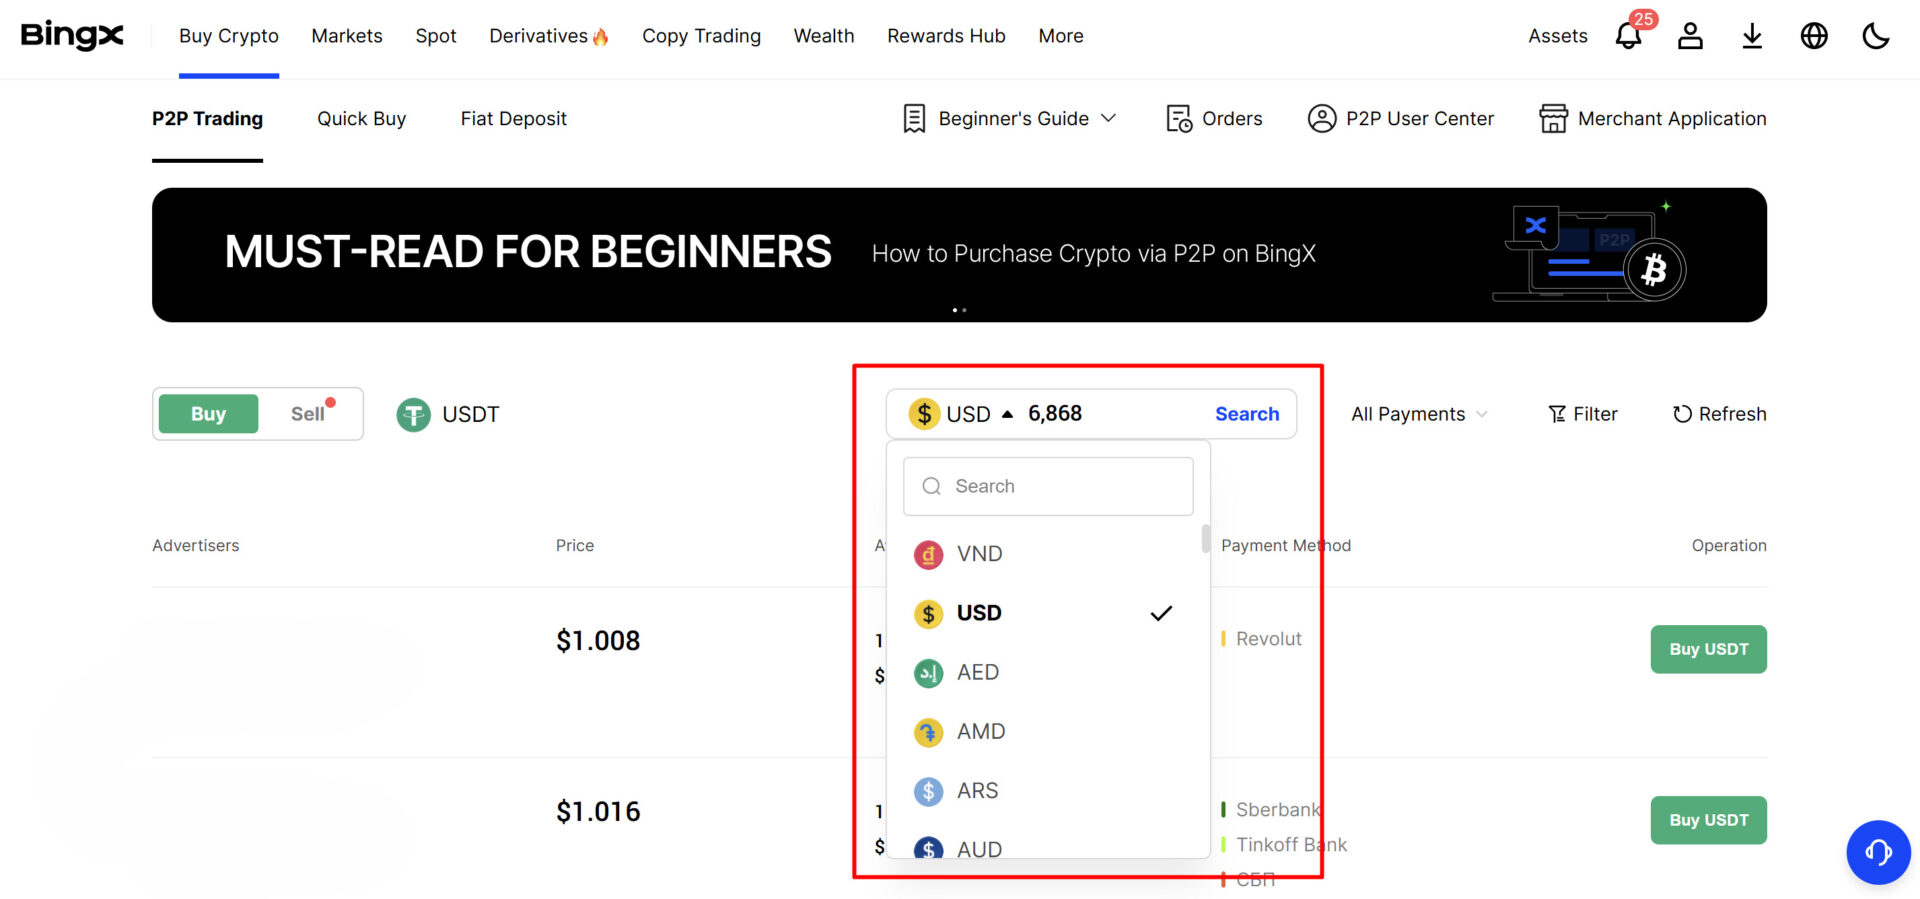The width and height of the screenshot is (1920, 899).
Task: Open the Filter funnel icon
Action: coord(1557,414)
